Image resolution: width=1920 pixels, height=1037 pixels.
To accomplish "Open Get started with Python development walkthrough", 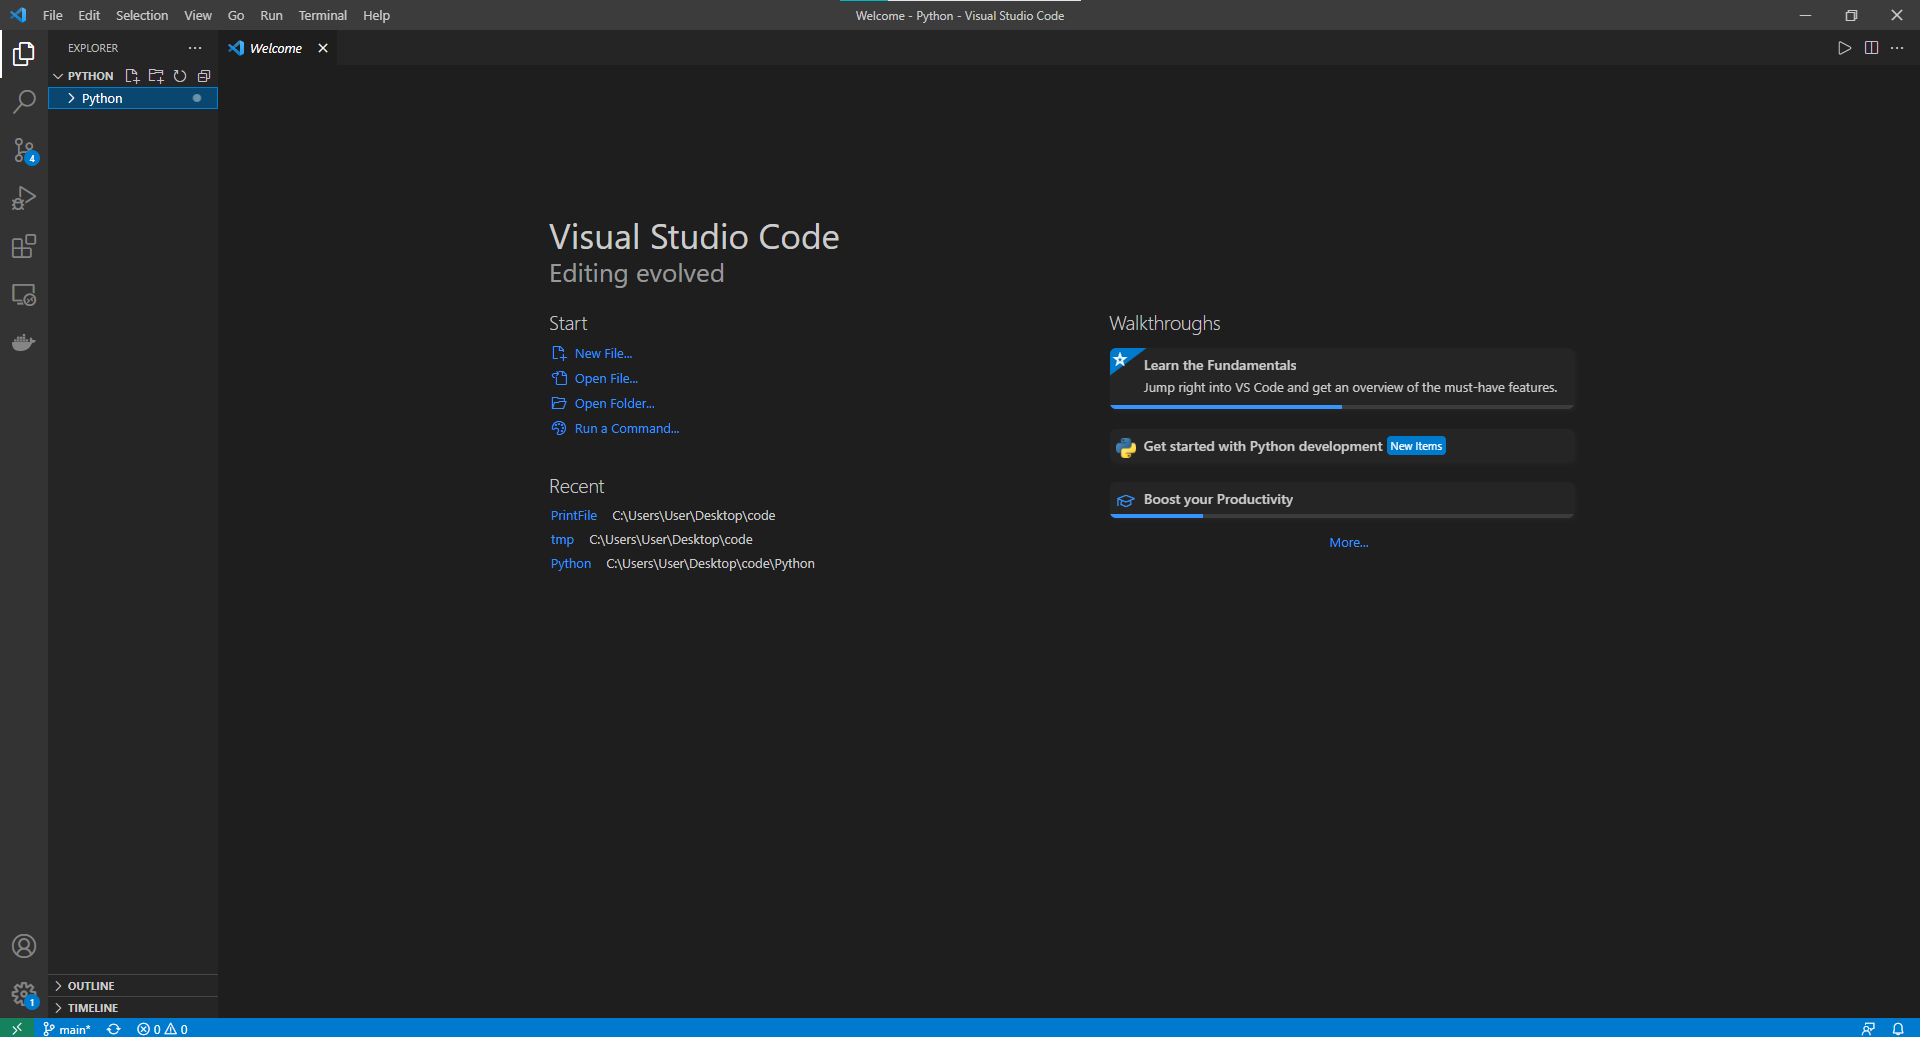I will coord(1342,446).
